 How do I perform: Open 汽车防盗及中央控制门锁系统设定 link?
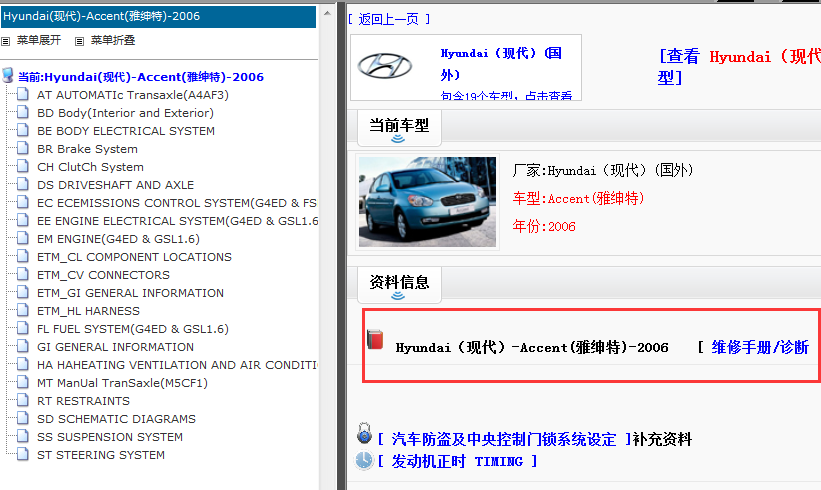coord(504,439)
